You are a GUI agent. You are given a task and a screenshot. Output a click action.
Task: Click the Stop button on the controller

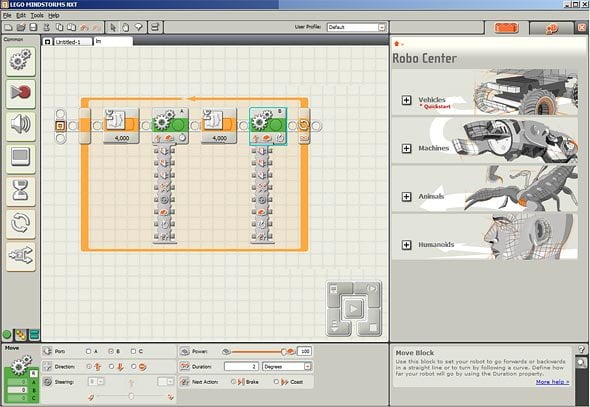tap(372, 327)
